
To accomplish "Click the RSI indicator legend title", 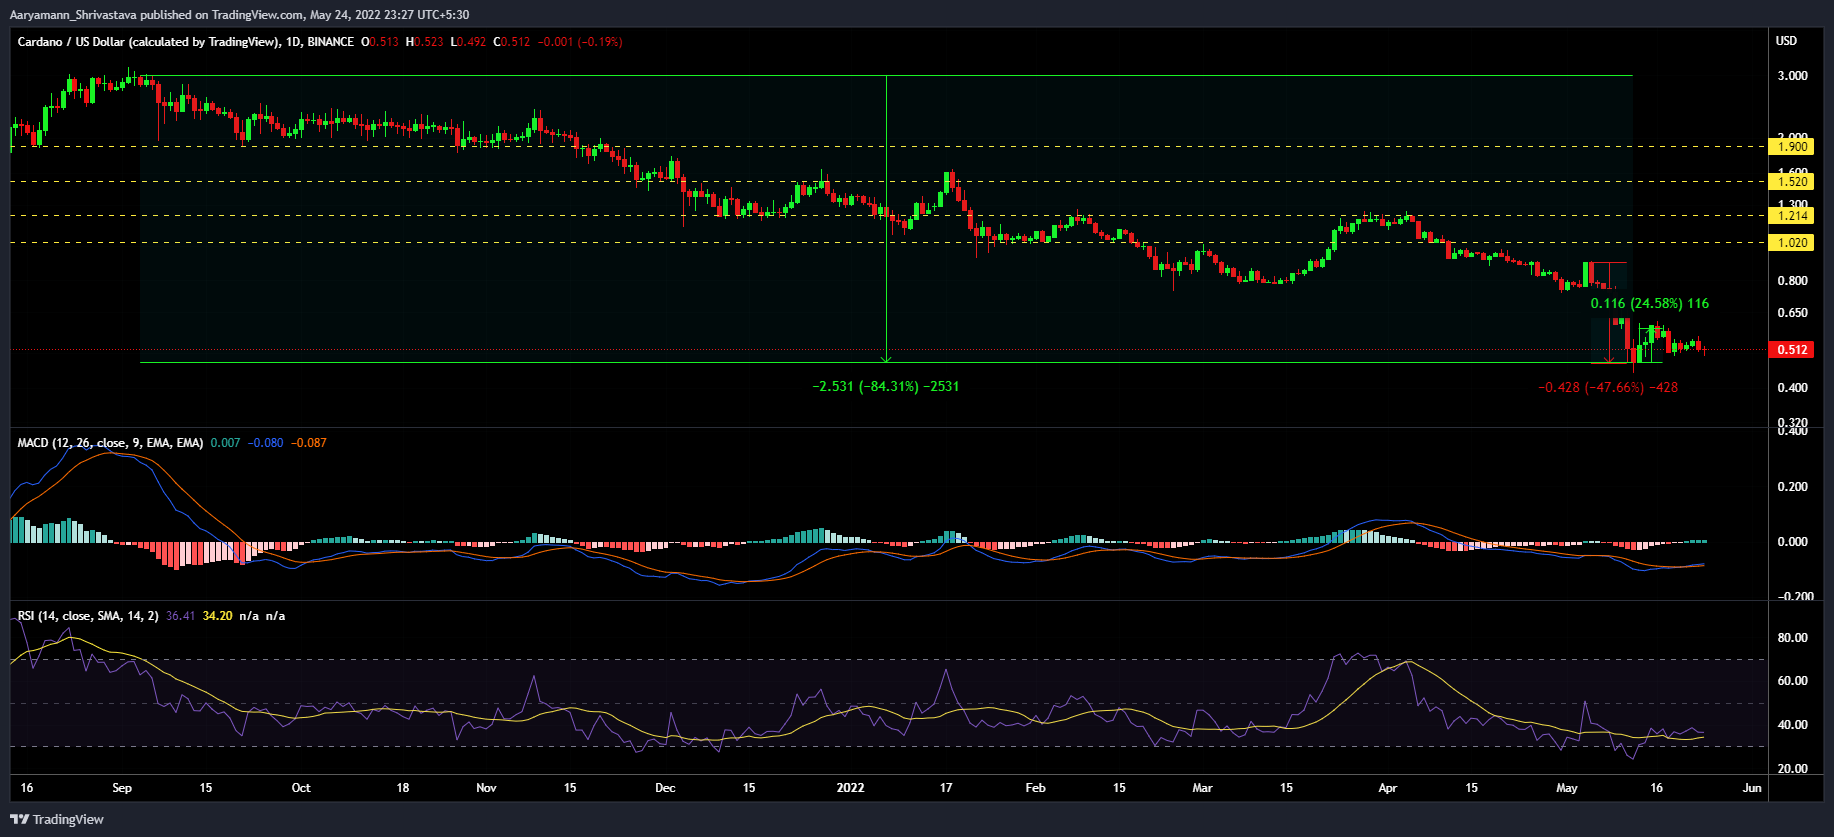I will click(88, 616).
